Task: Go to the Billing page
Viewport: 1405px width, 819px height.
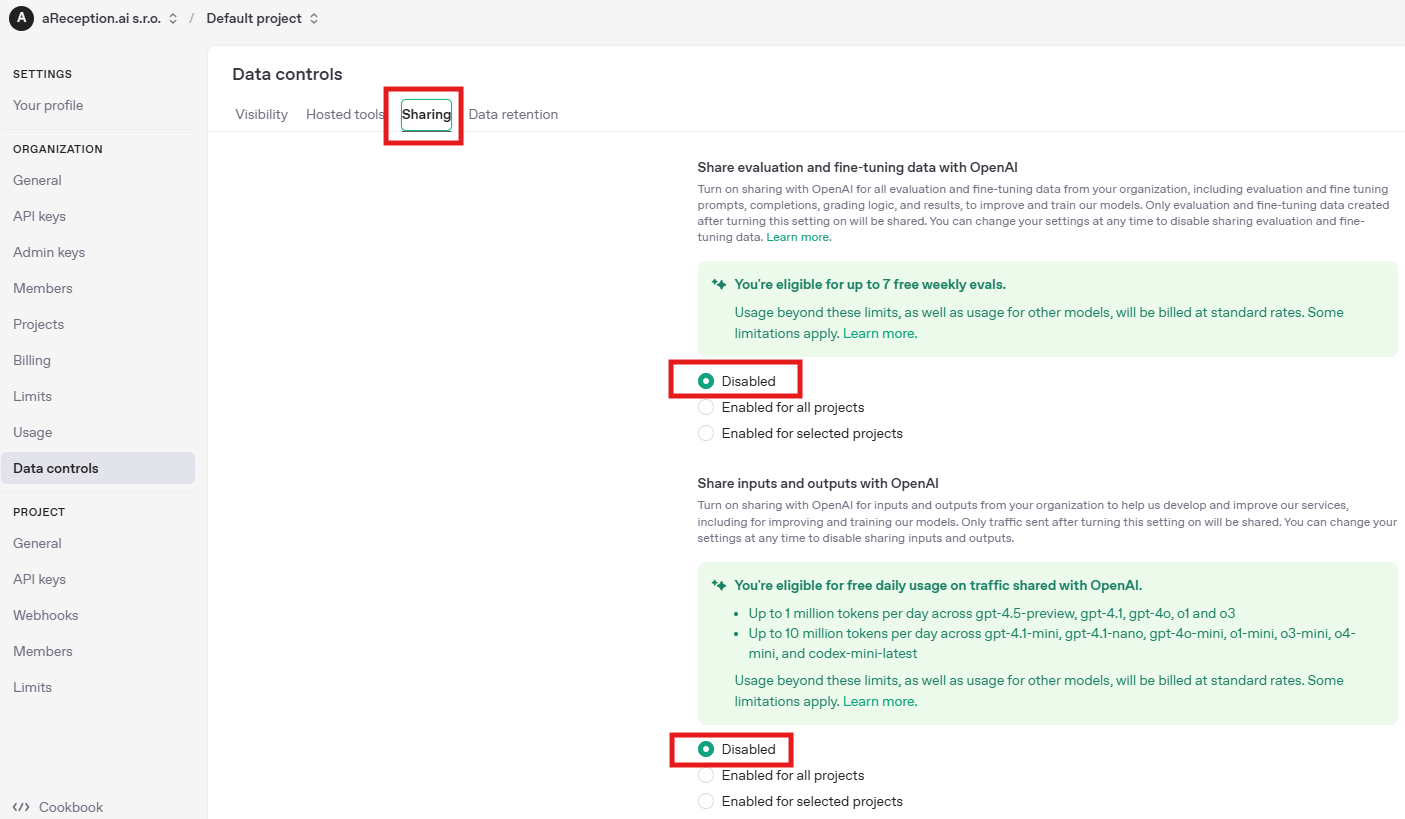Action: pyautogui.click(x=32, y=360)
